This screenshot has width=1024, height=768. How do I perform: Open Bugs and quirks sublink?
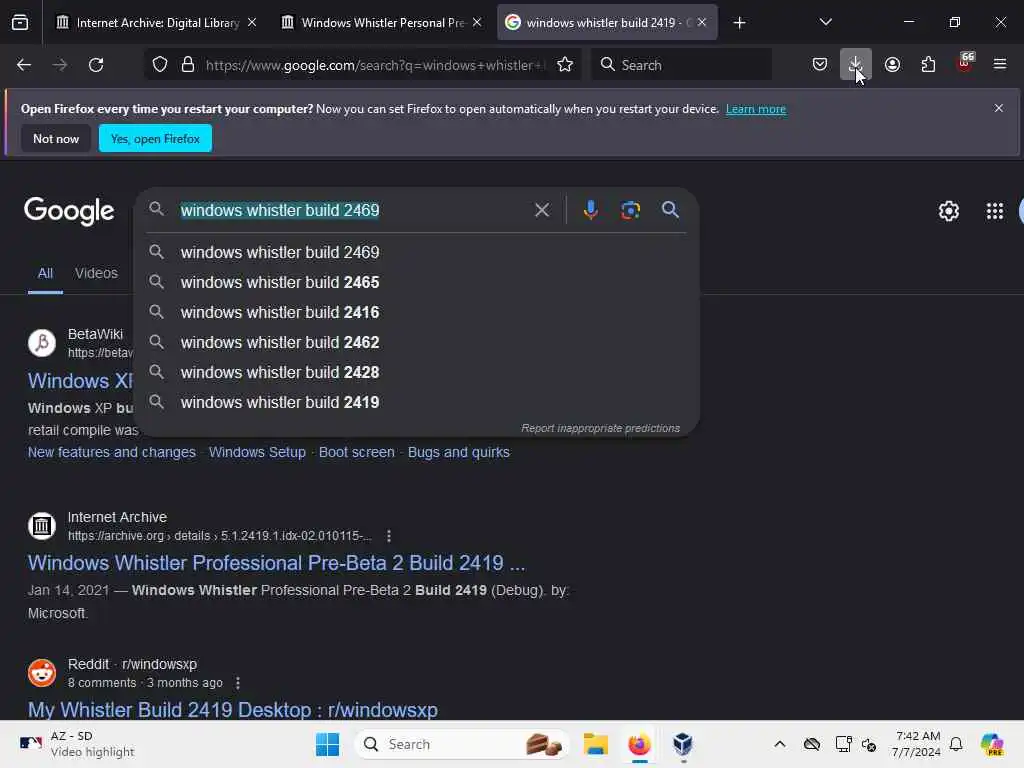(x=458, y=453)
